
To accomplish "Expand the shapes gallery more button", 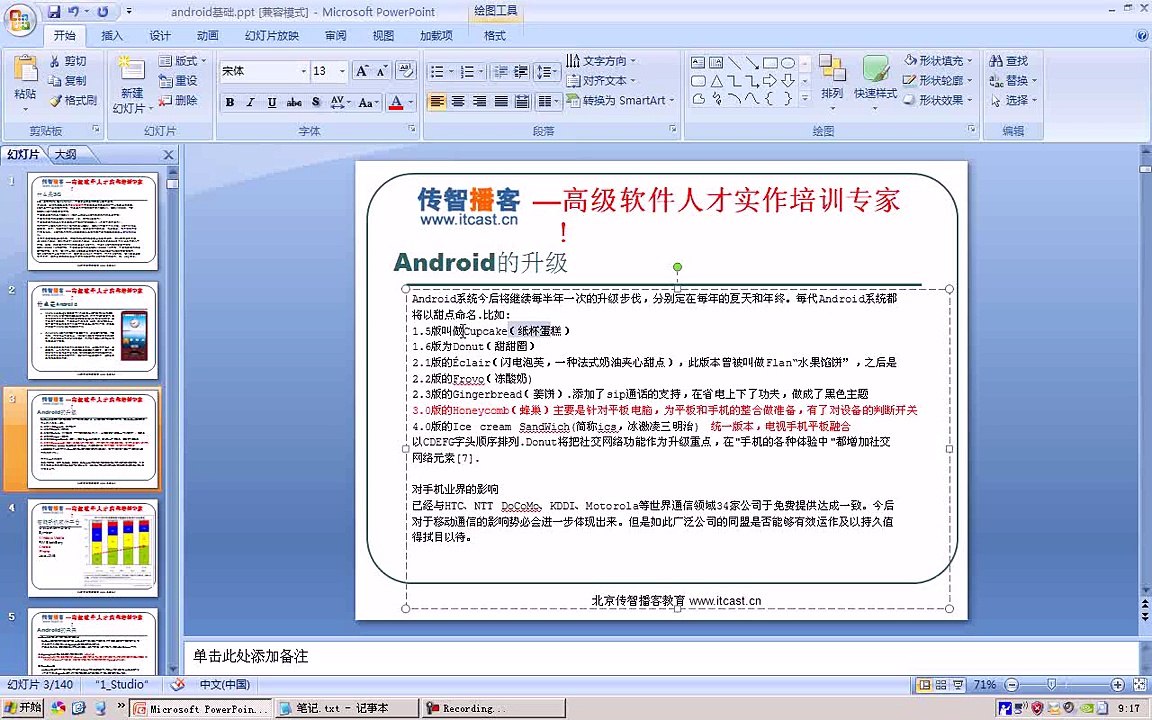I will coord(805,98).
